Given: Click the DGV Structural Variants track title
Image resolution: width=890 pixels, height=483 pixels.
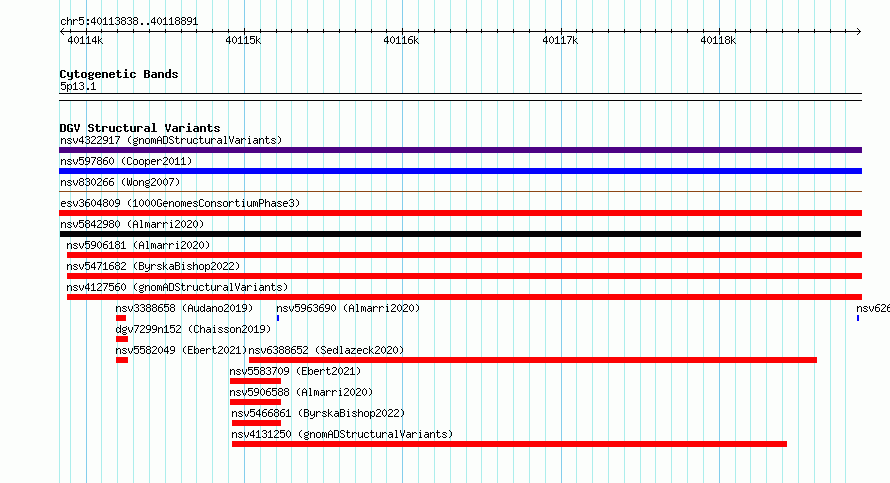Looking at the screenshot, I should pyautogui.click(x=140, y=128).
